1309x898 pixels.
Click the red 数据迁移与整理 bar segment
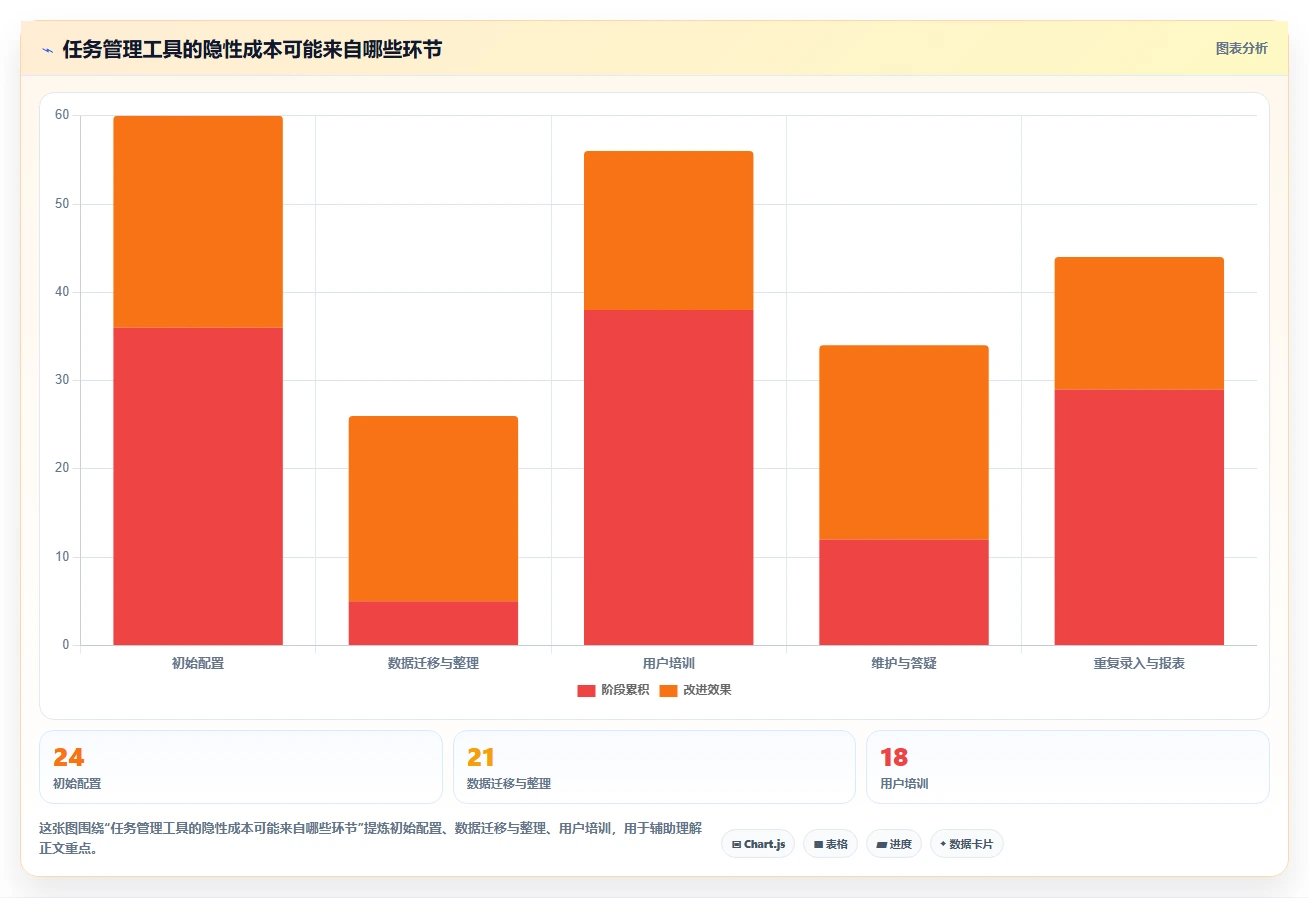pyautogui.click(x=433, y=623)
